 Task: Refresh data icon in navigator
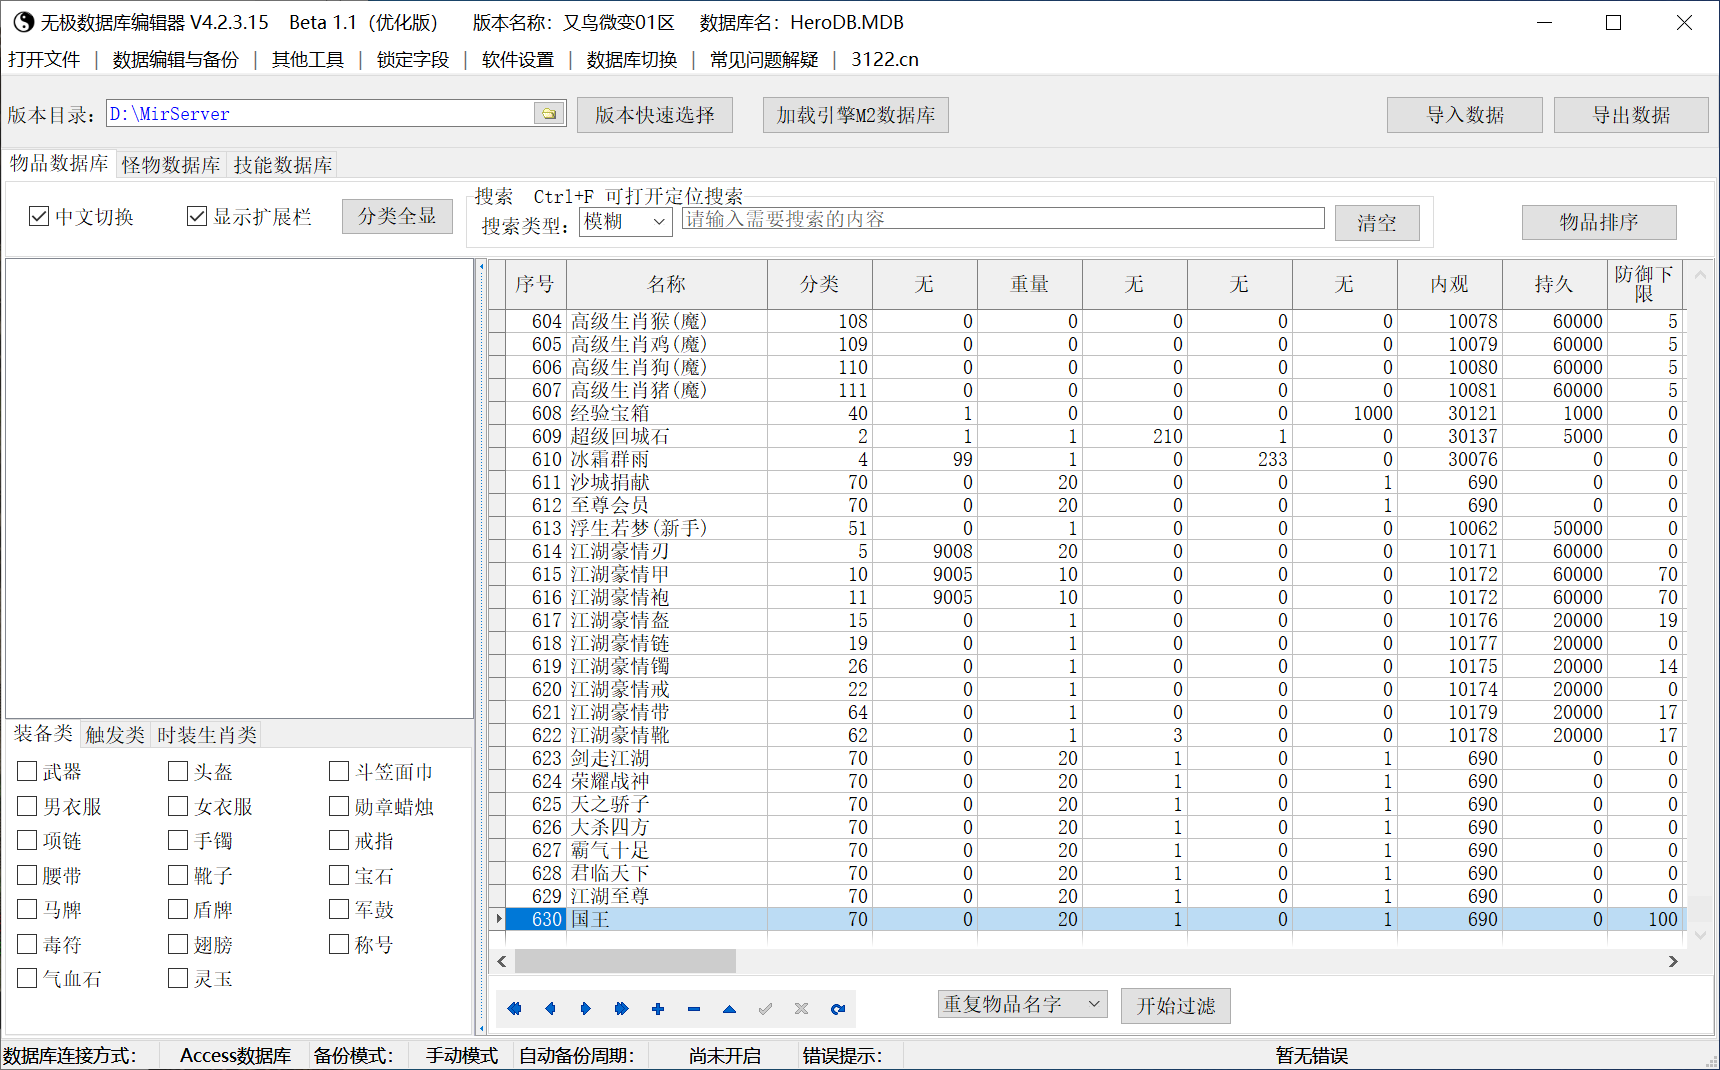(838, 1009)
